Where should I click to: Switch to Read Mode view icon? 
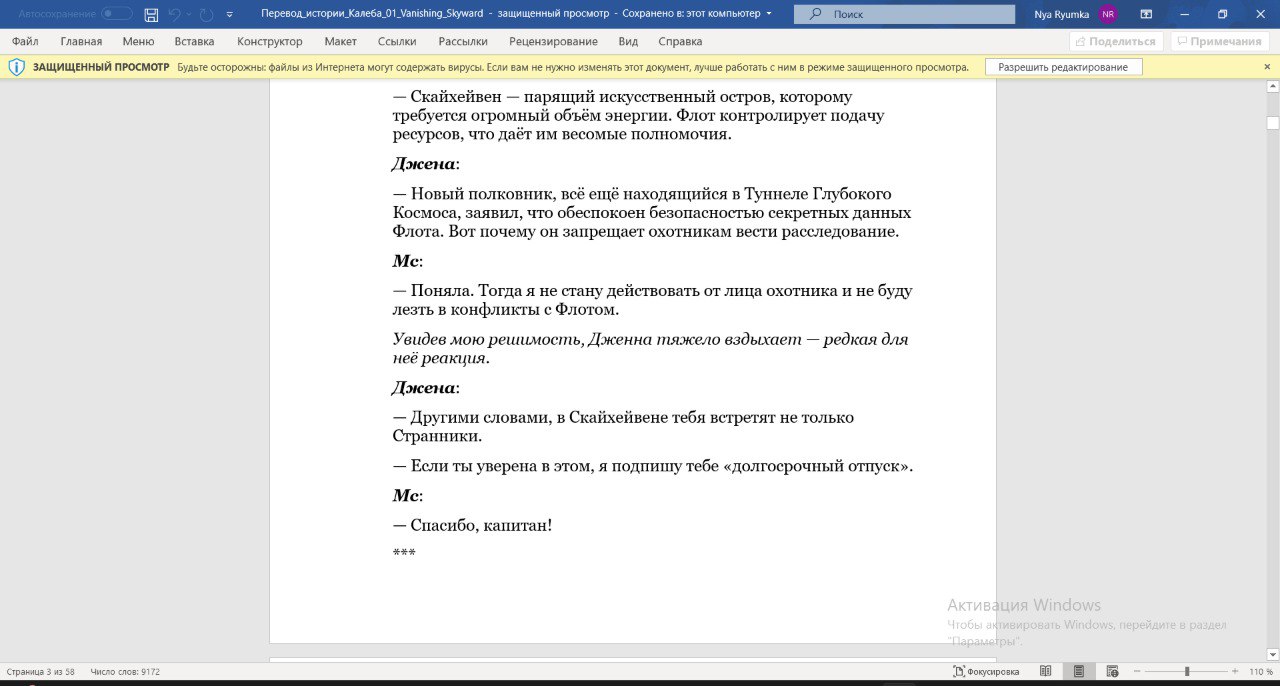1046,672
